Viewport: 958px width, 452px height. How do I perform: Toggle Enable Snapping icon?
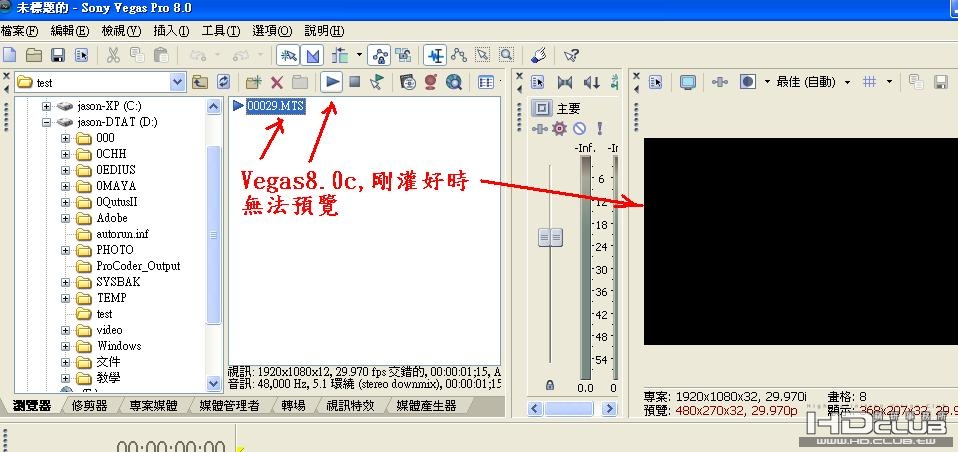coord(288,55)
